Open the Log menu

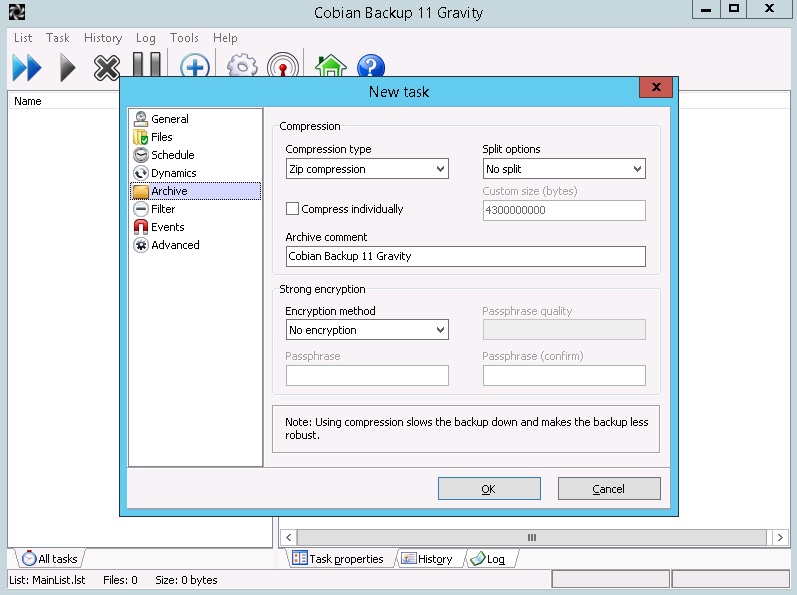(146, 38)
